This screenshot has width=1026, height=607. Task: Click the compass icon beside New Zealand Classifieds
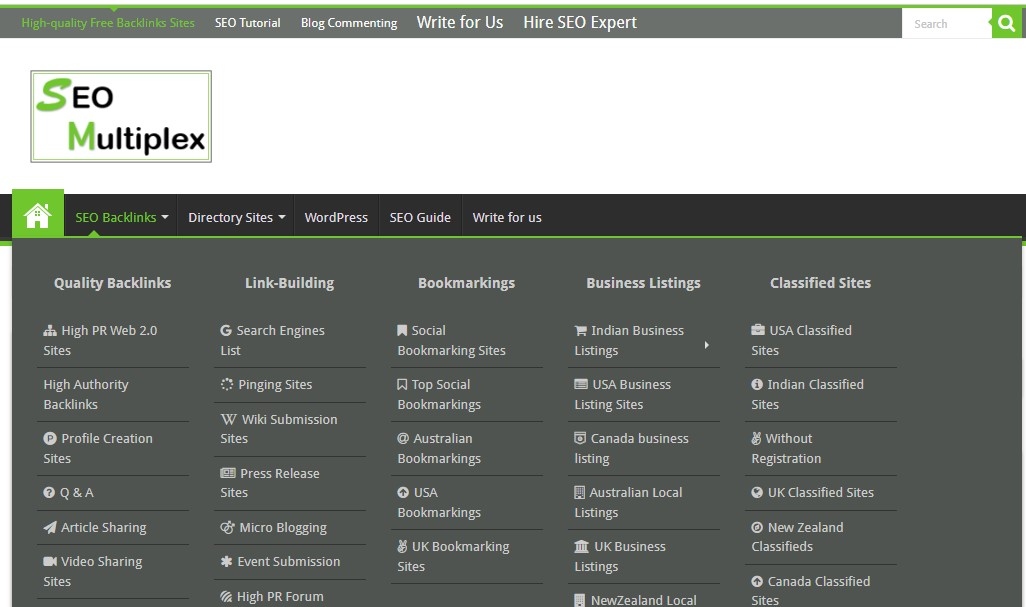click(x=757, y=527)
